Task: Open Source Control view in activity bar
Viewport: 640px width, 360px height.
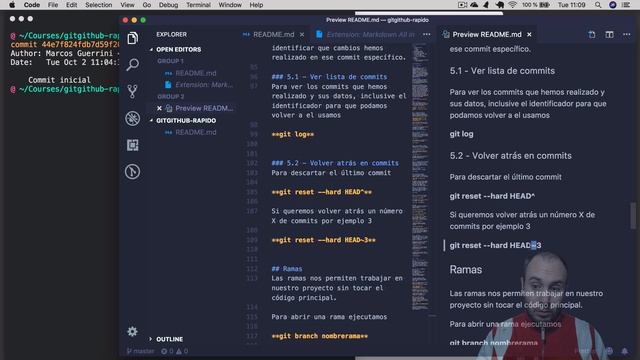Action: 132,91
